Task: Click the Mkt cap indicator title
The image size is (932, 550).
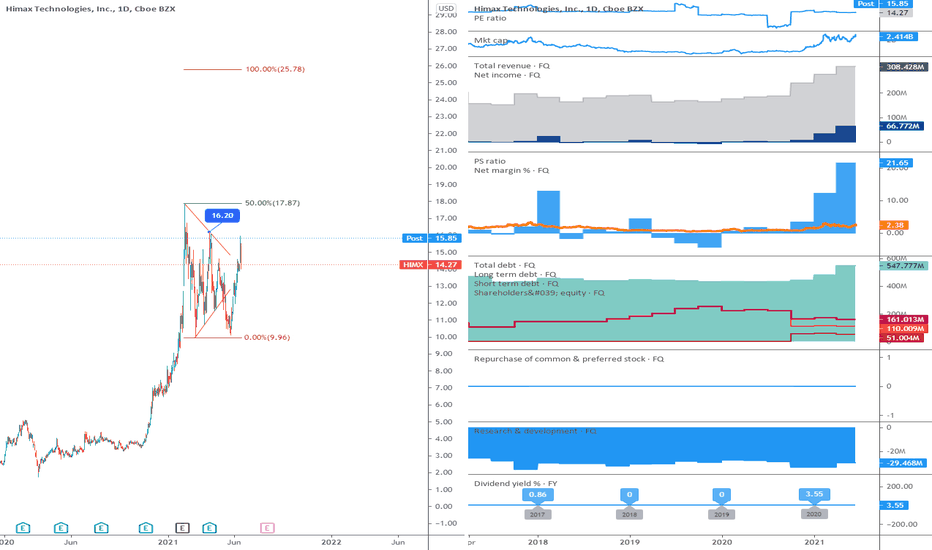Action: point(490,40)
